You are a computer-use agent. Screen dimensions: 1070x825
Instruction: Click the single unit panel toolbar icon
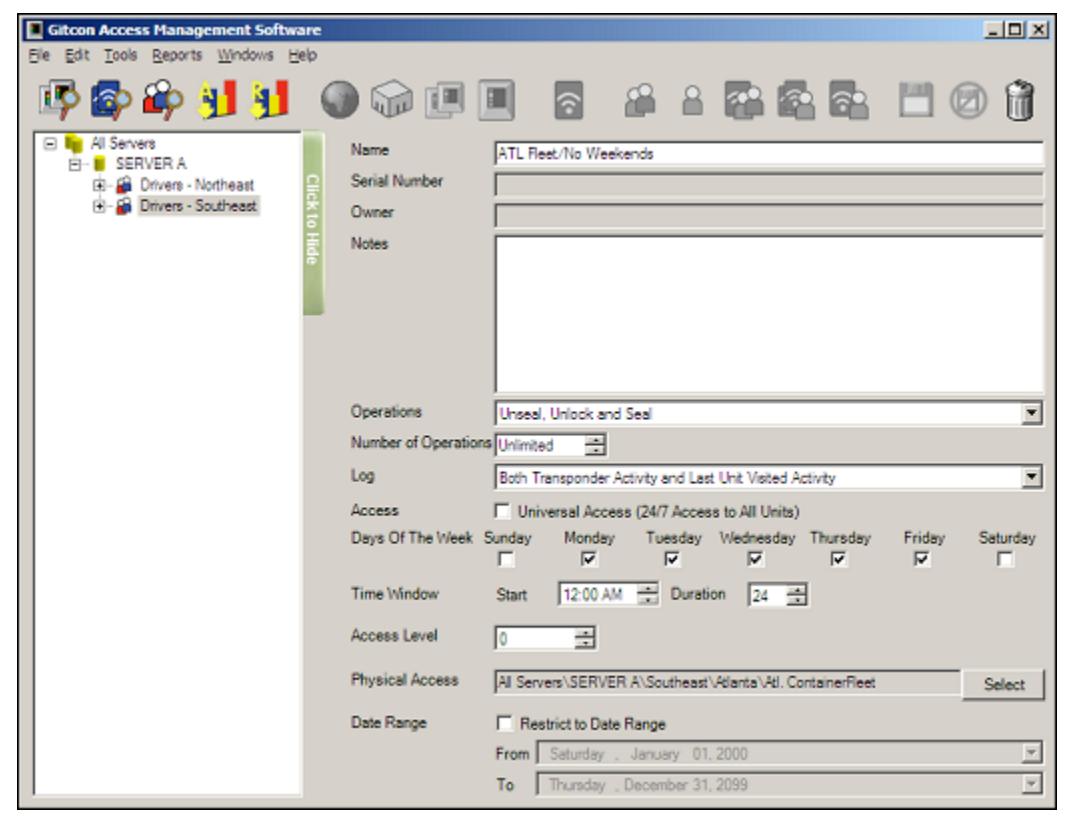[497, 100]
